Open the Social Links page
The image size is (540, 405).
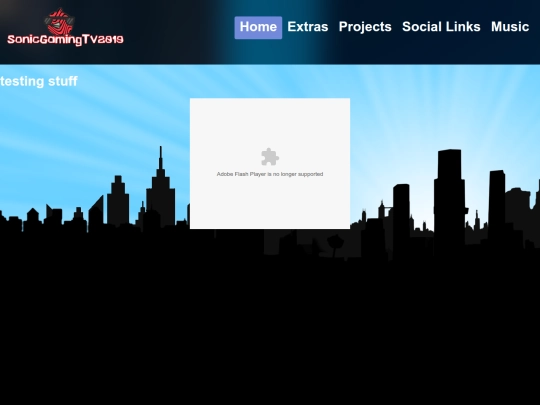click(441, 27)
